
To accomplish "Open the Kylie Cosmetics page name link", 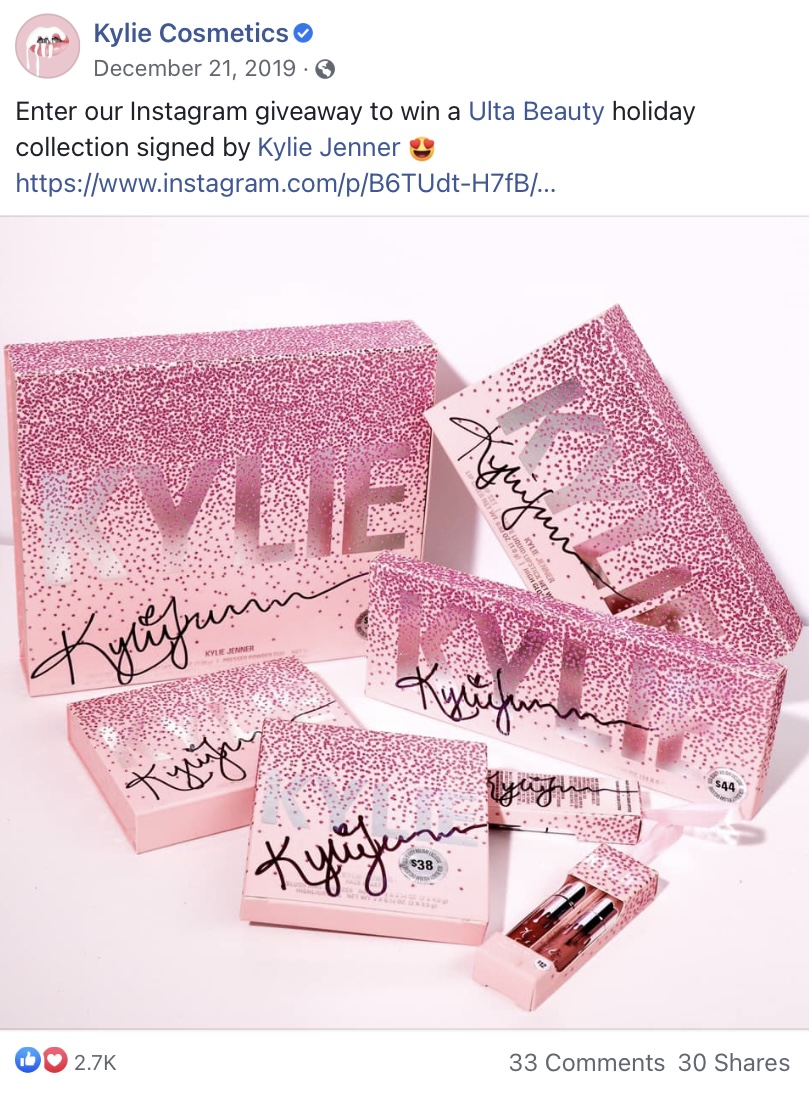I will click(190, 33).
